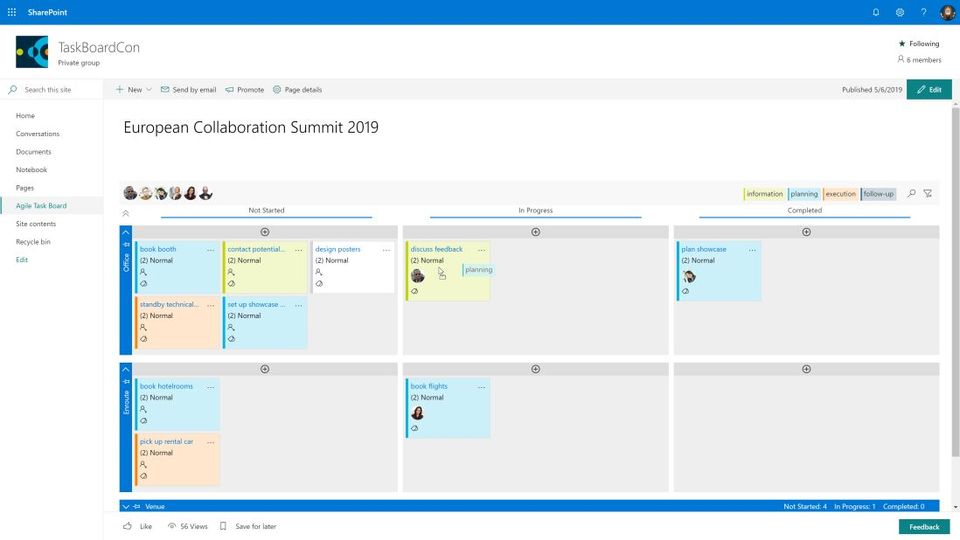Open the book flights card ellipsis menu

click(x=482, y=387)
